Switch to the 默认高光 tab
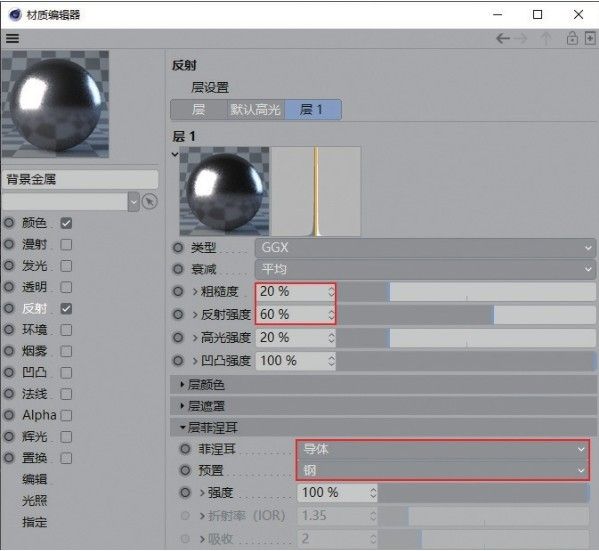The height and width of the screenshot is (551, 599). point(255,110)
